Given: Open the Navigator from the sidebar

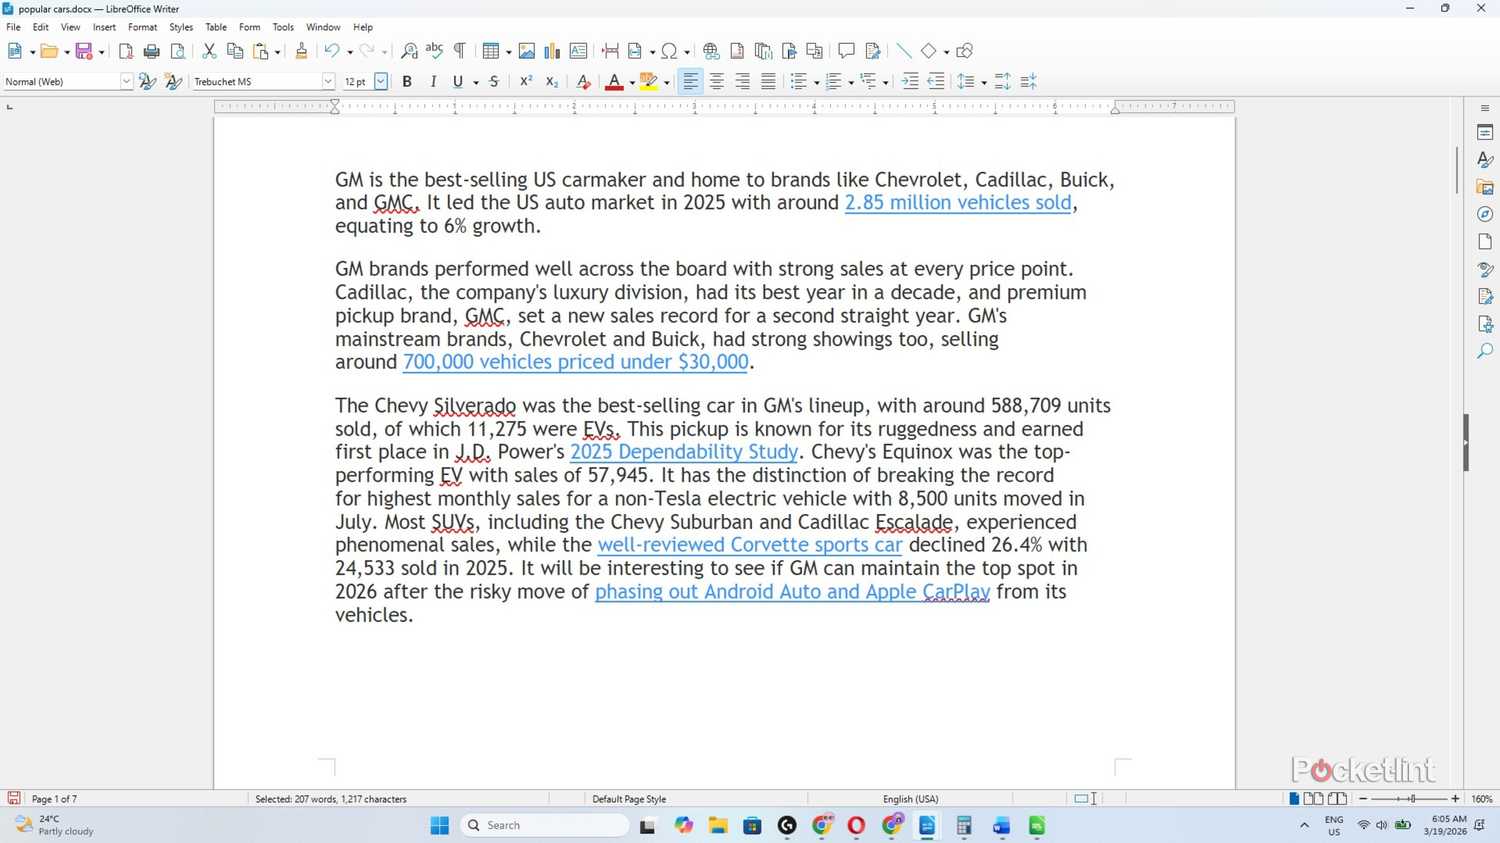Looking at the screenshot, I should click(1486, 214).
